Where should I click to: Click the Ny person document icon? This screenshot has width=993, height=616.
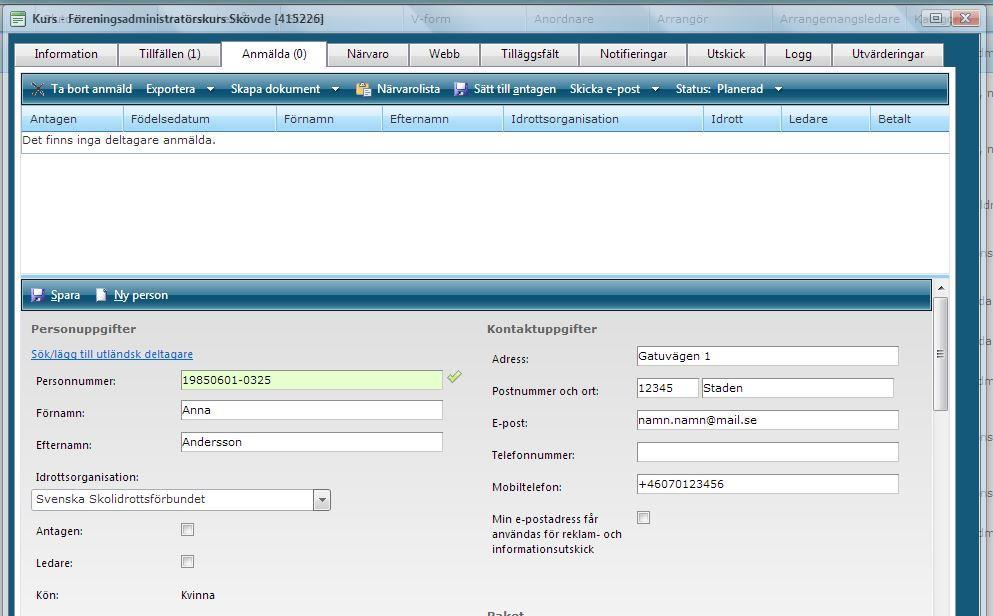tap(101, 295)
